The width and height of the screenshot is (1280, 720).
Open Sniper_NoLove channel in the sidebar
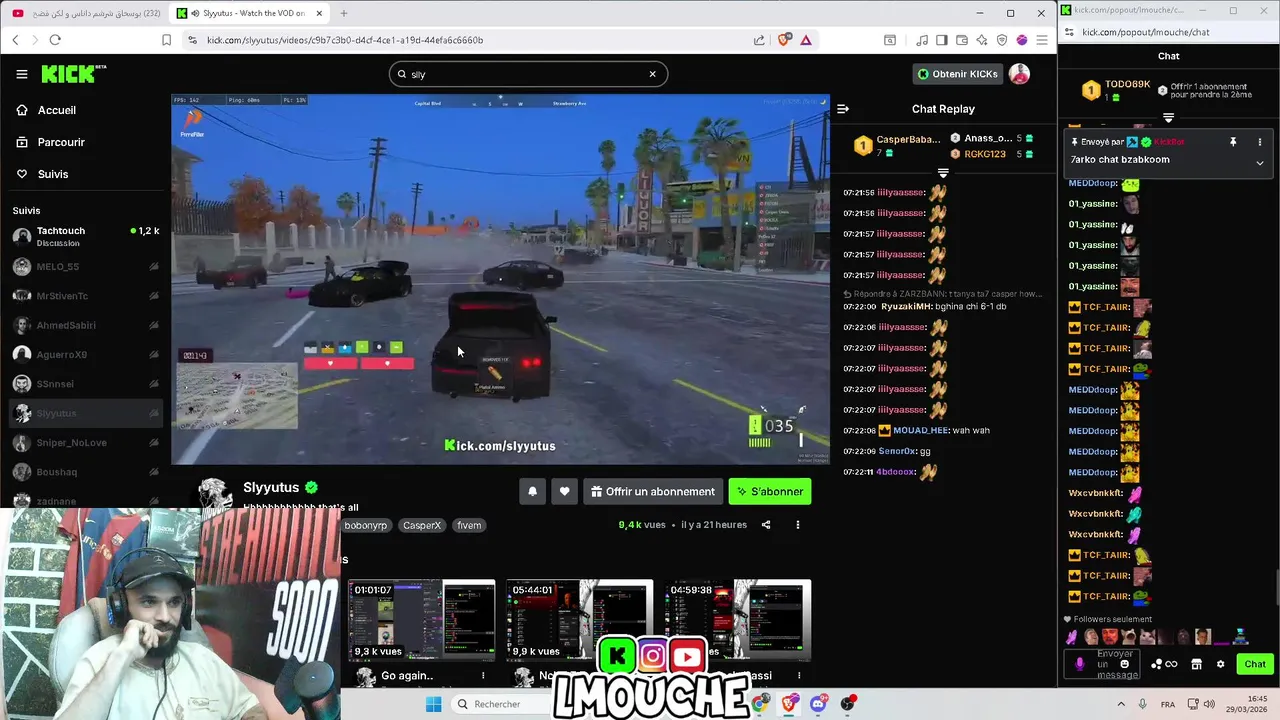pyautogui.click(x=85, y=442)
